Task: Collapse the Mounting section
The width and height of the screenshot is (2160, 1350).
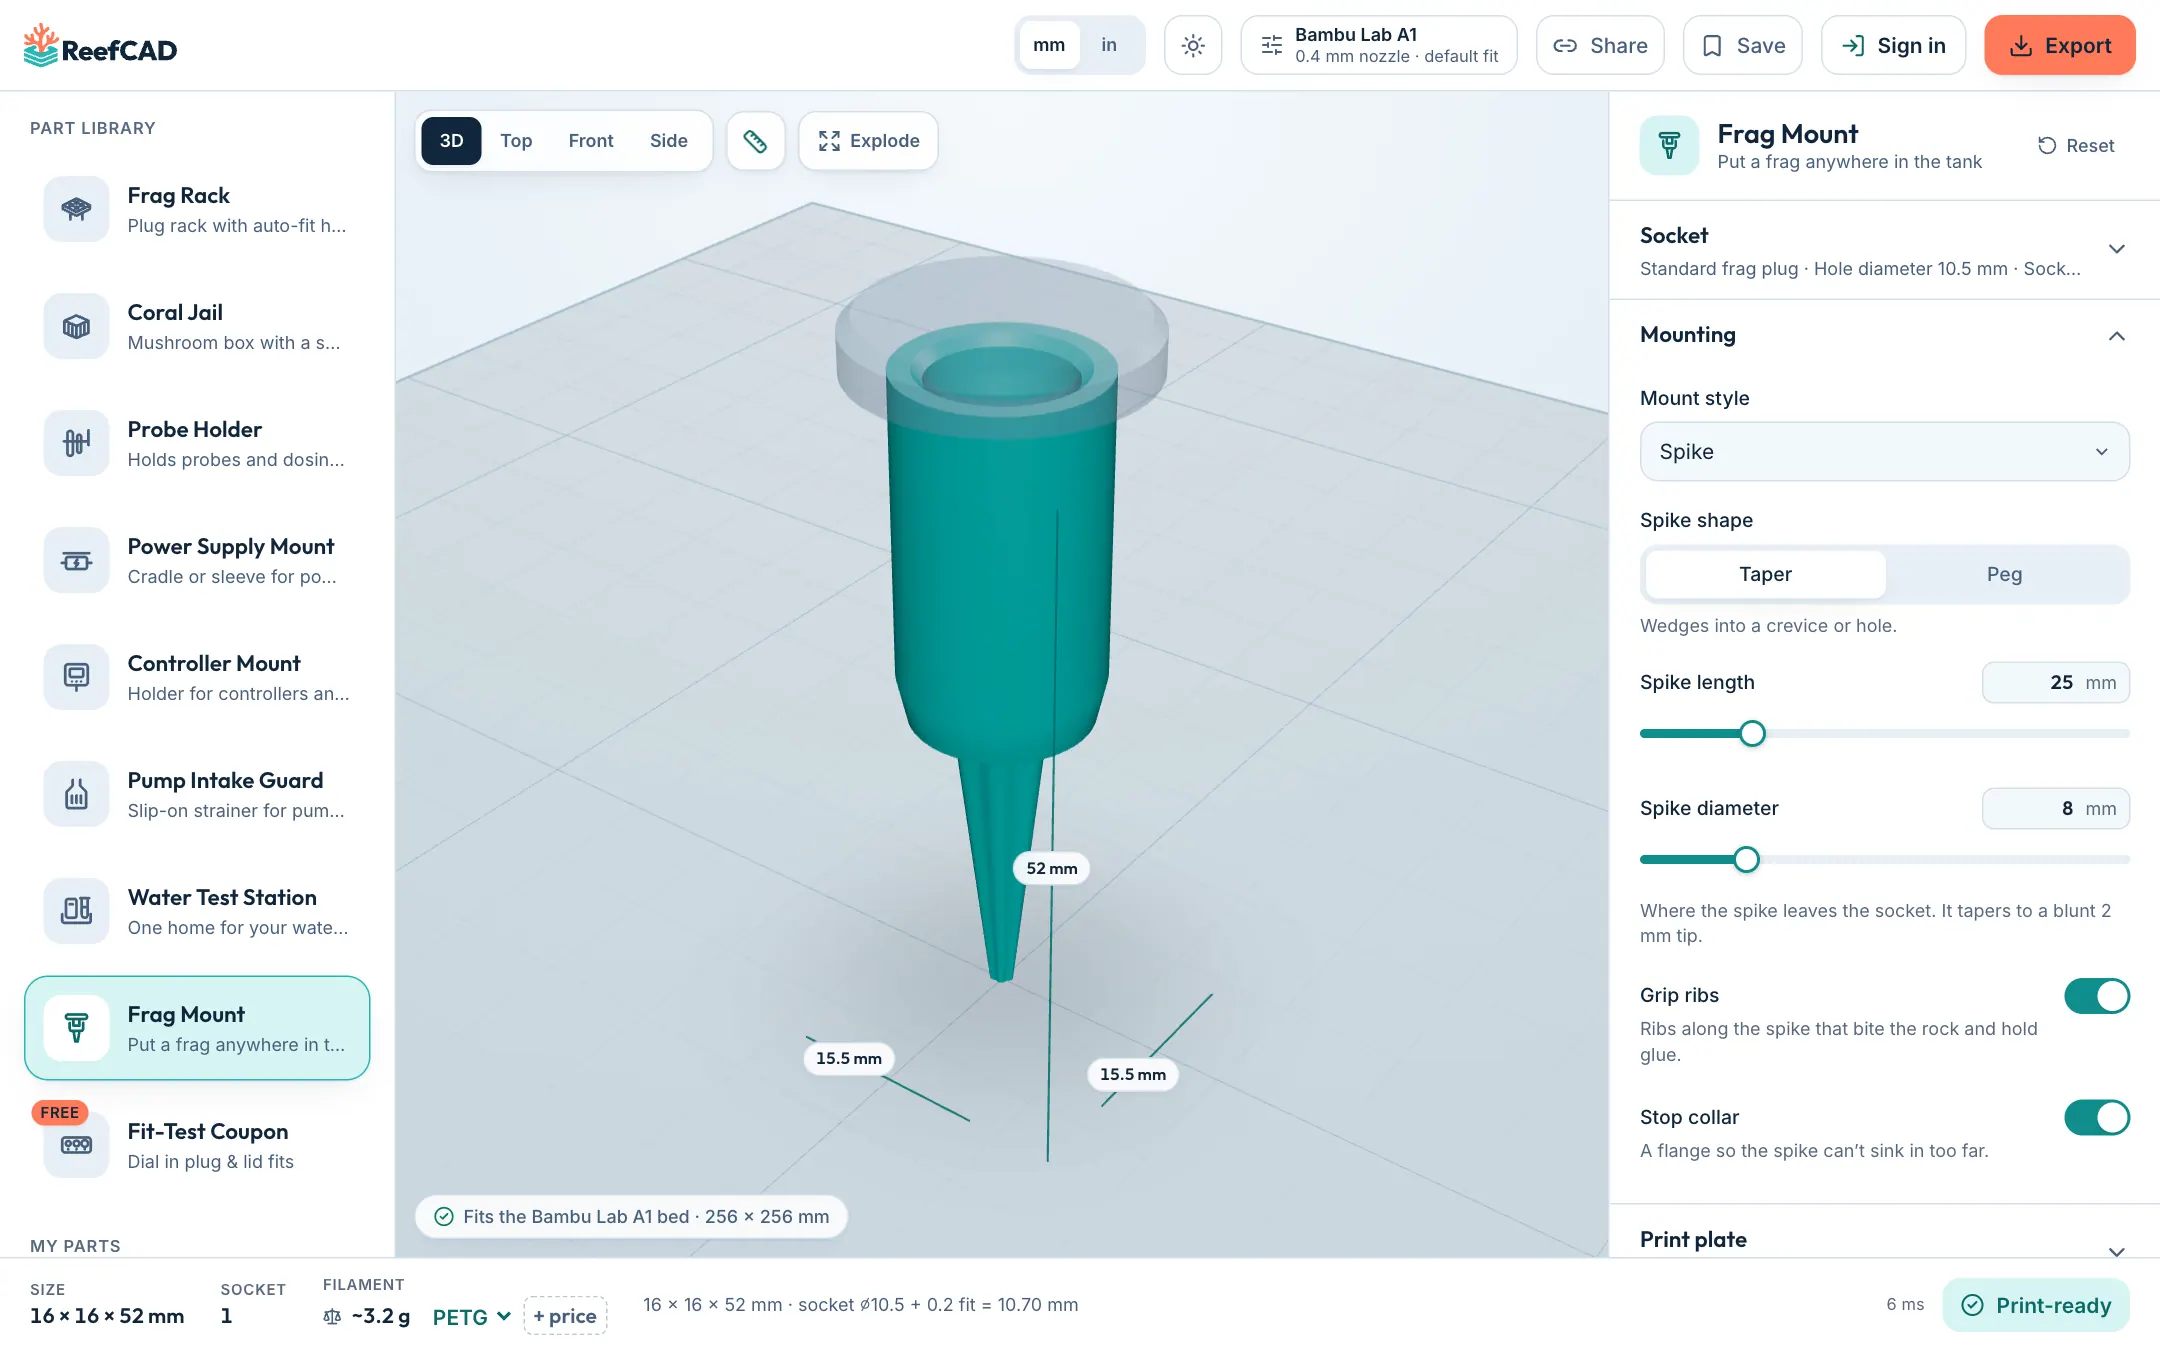Action: [1884, 335]
